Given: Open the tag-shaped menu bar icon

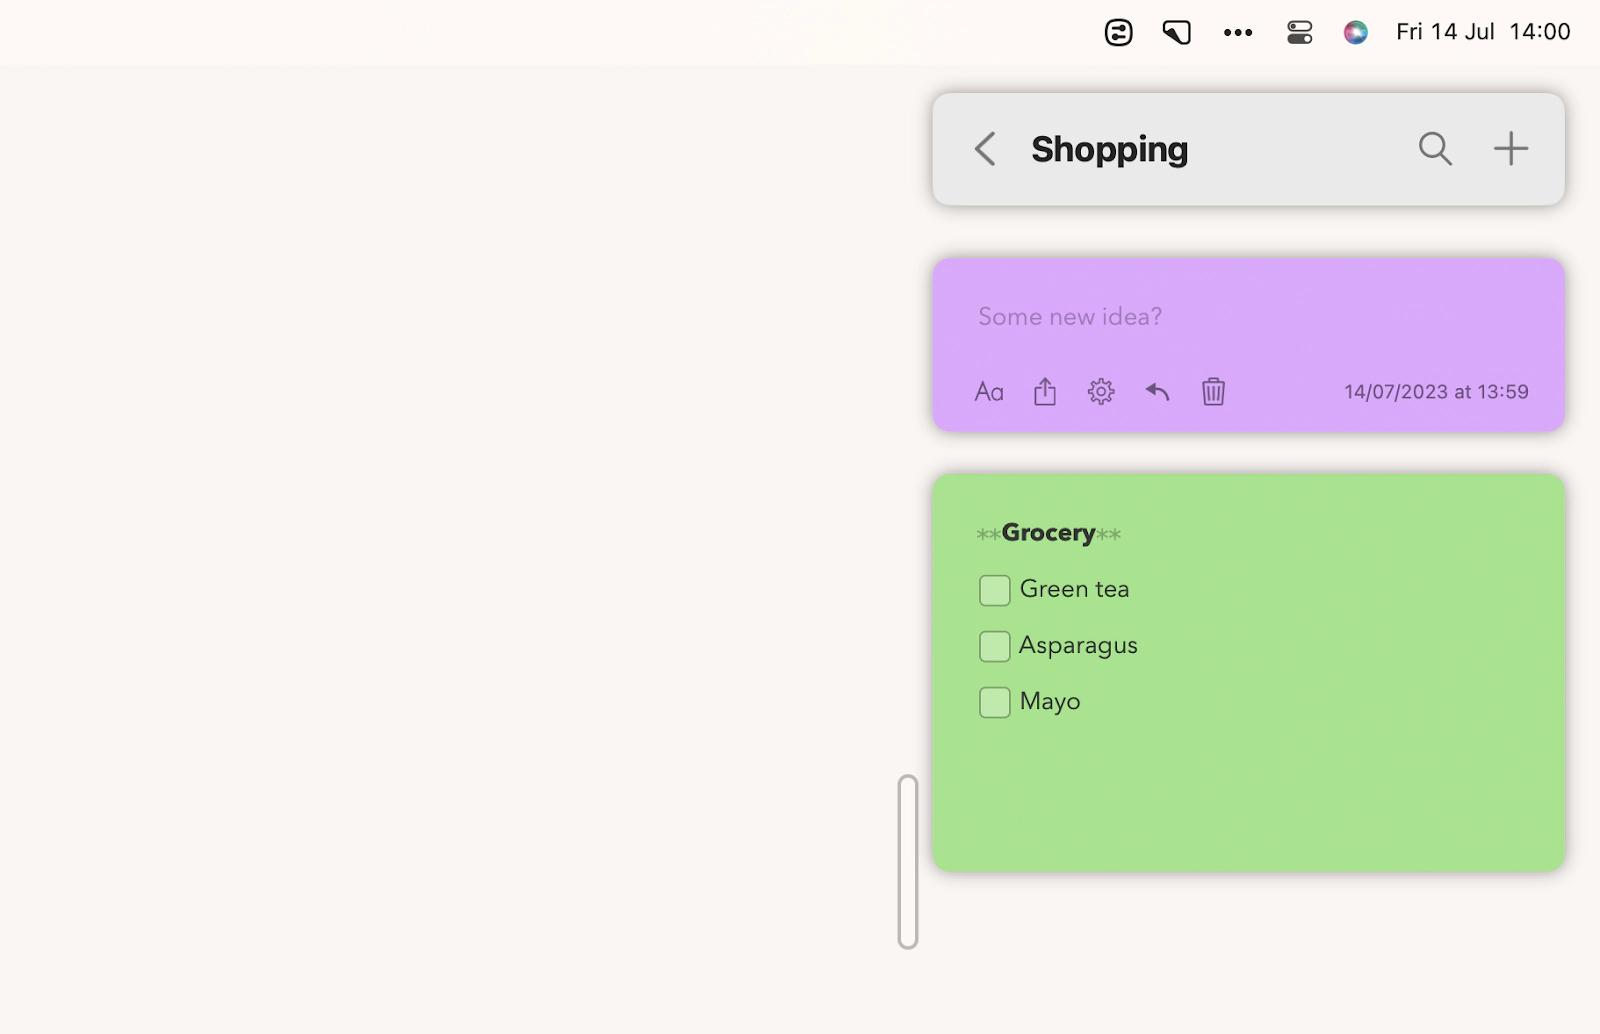Looking at the screenshot, I should 1177,33.
